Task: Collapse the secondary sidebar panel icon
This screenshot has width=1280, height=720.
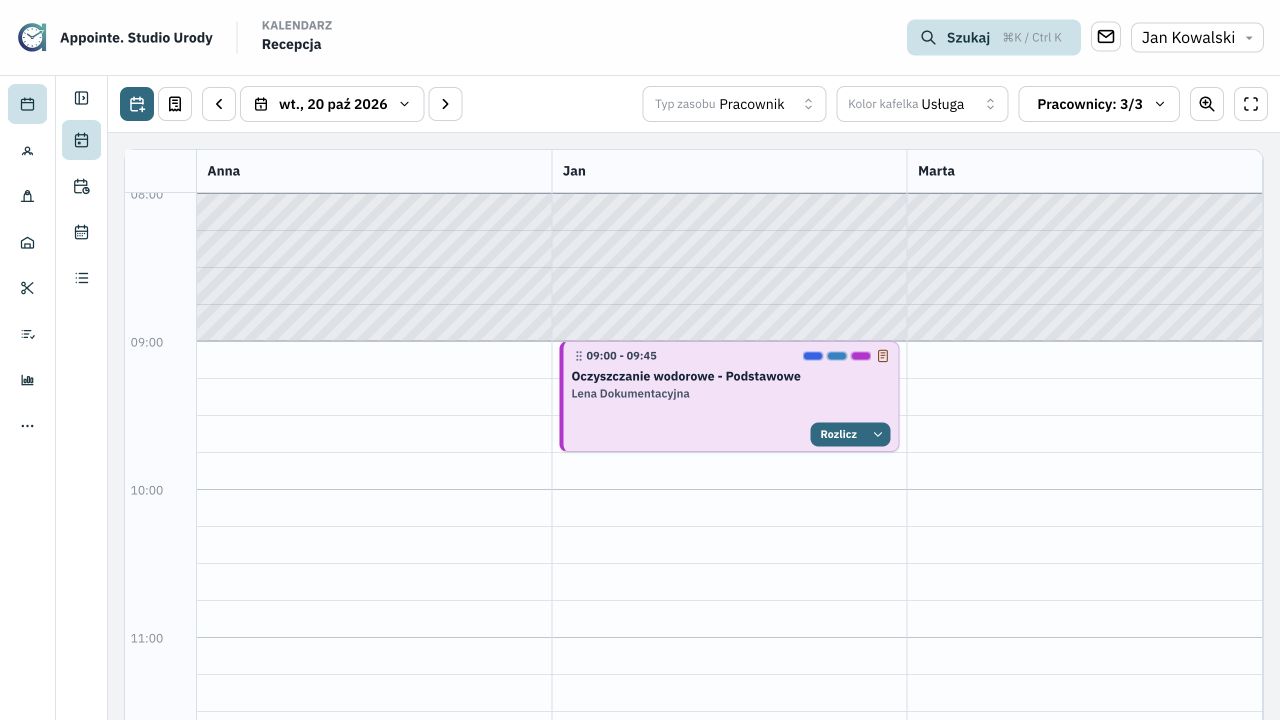Action: [82, 98]
